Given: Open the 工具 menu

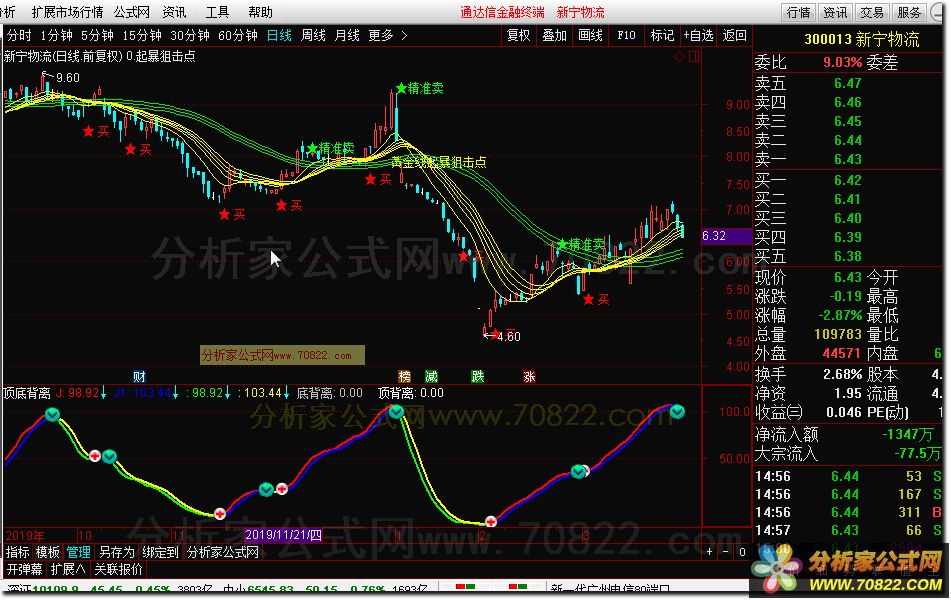Looking at the screenshot, I should [217, 12].
